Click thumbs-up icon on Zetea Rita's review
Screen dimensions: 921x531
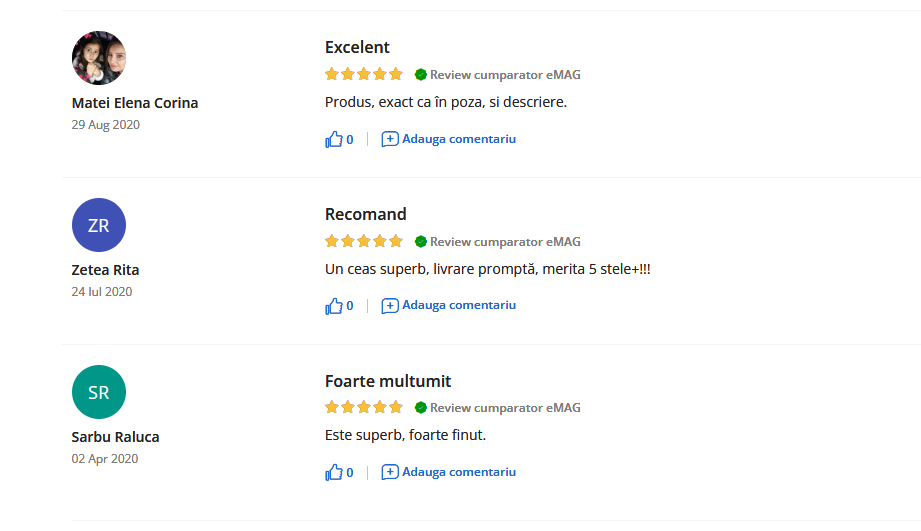click(x=334, y=306)
